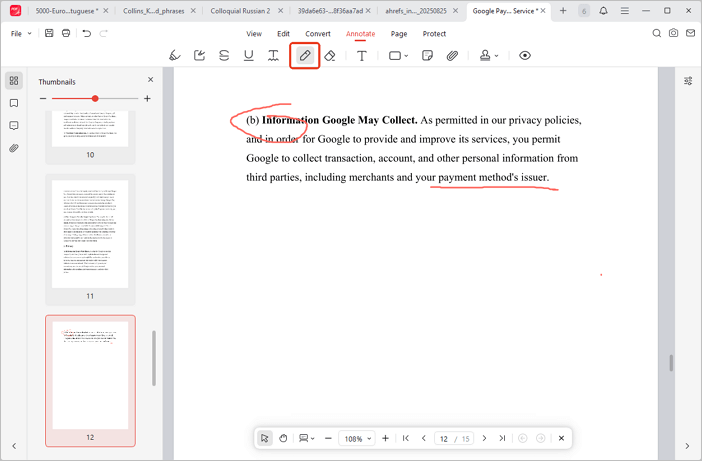Switch to Colloquial Russian 2 tab
The image size is (702, 461).
(x=240, y=11)
